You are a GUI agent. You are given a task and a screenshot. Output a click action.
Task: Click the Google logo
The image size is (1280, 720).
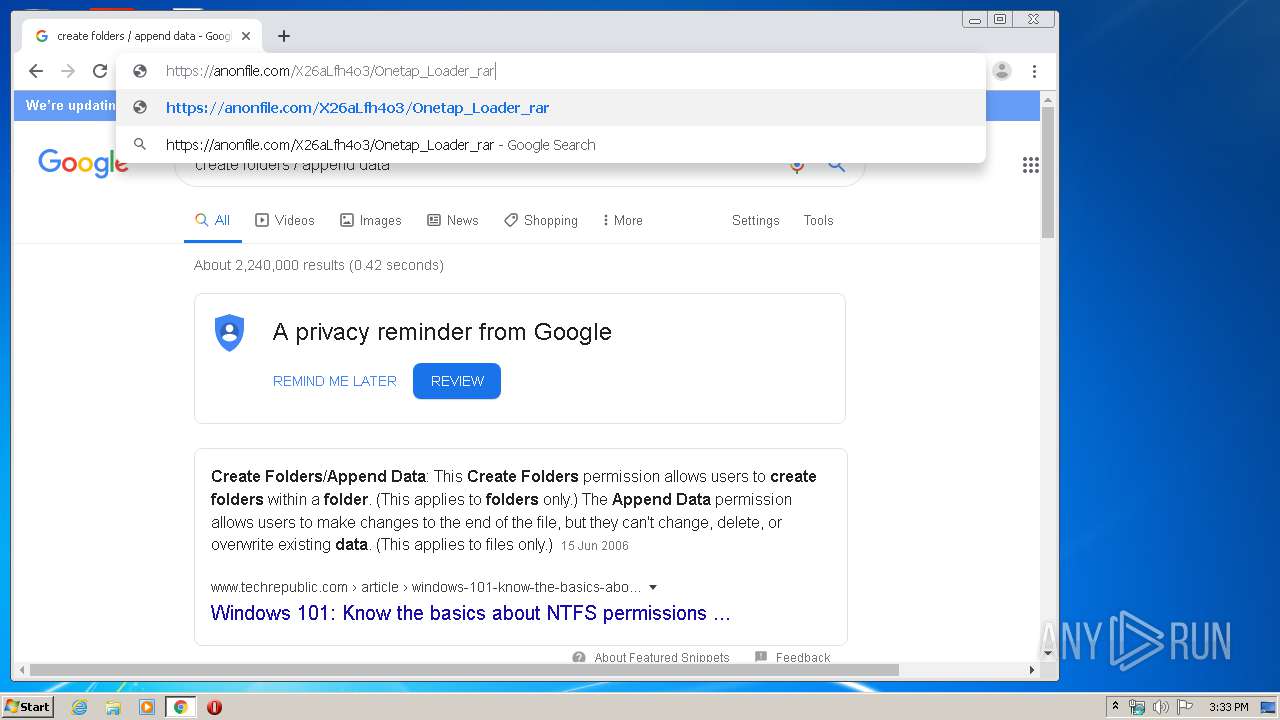[x=83, y=163]
